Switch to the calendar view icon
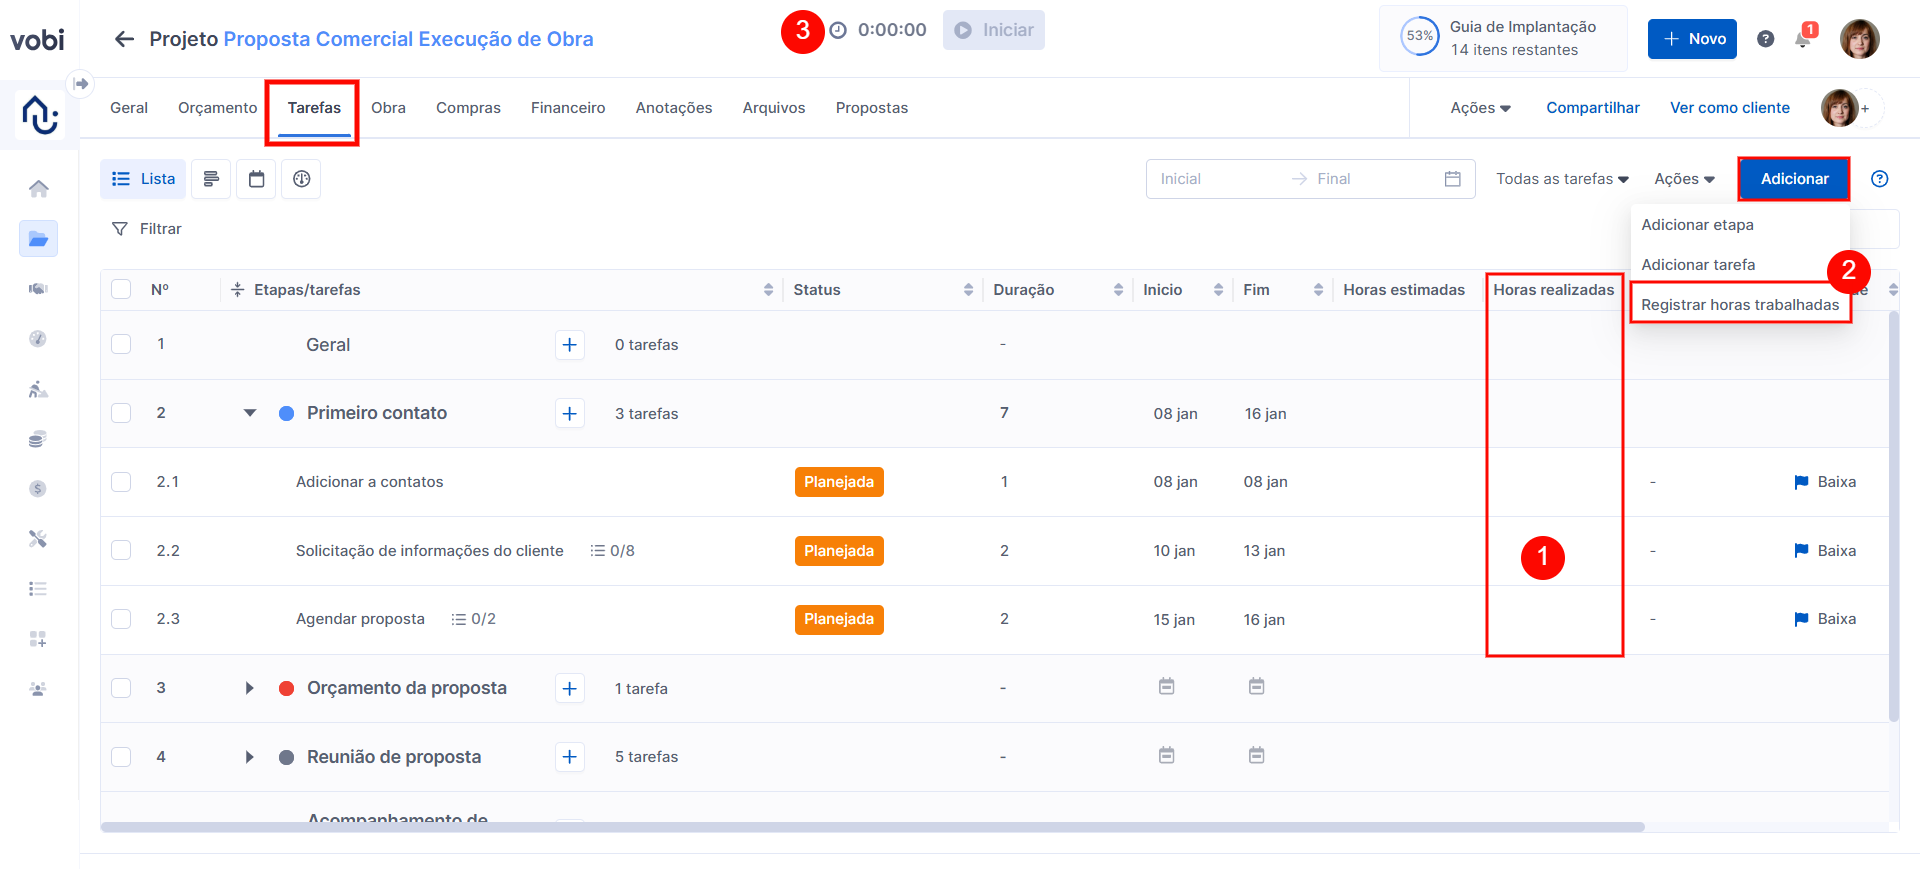 (257, 179)
